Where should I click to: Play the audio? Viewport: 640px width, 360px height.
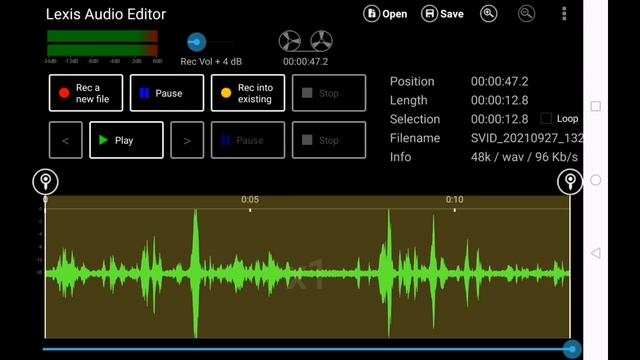[126, 140]
